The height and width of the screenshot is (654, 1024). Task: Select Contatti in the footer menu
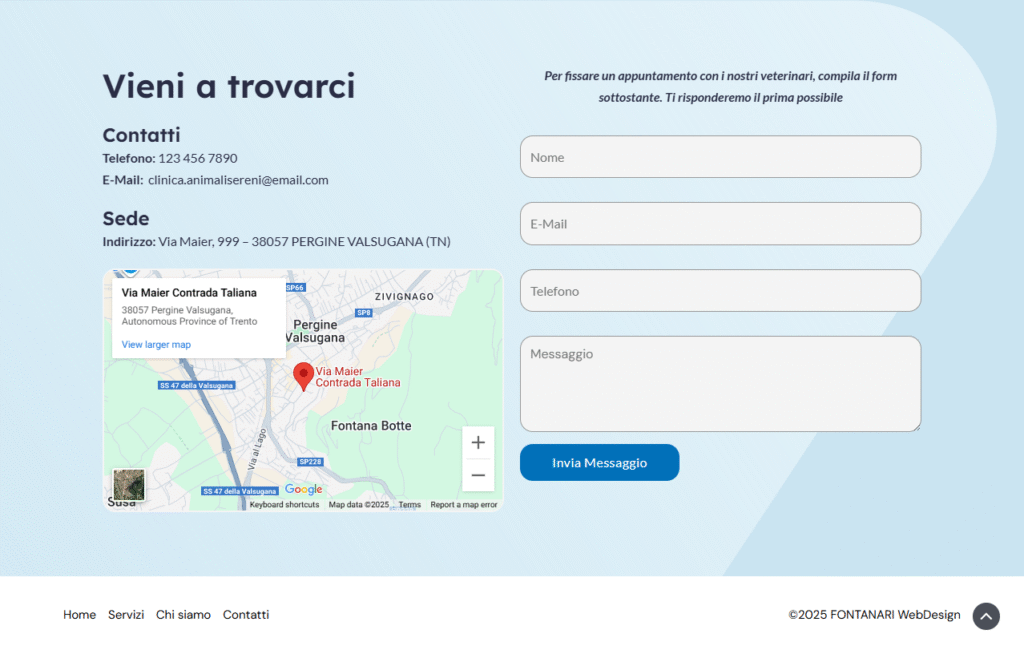246,615
